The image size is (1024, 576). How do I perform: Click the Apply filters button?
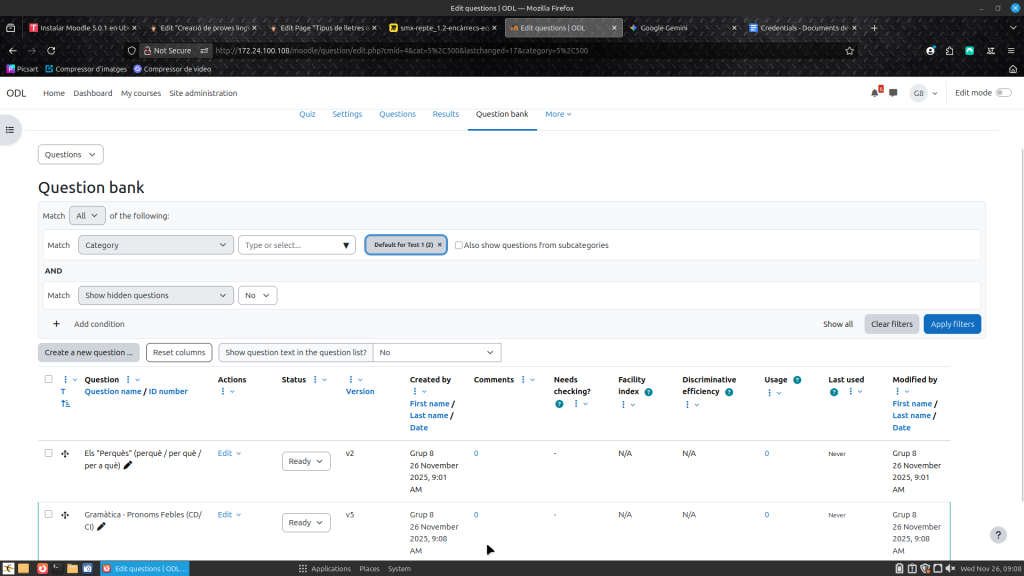[951, 324]
